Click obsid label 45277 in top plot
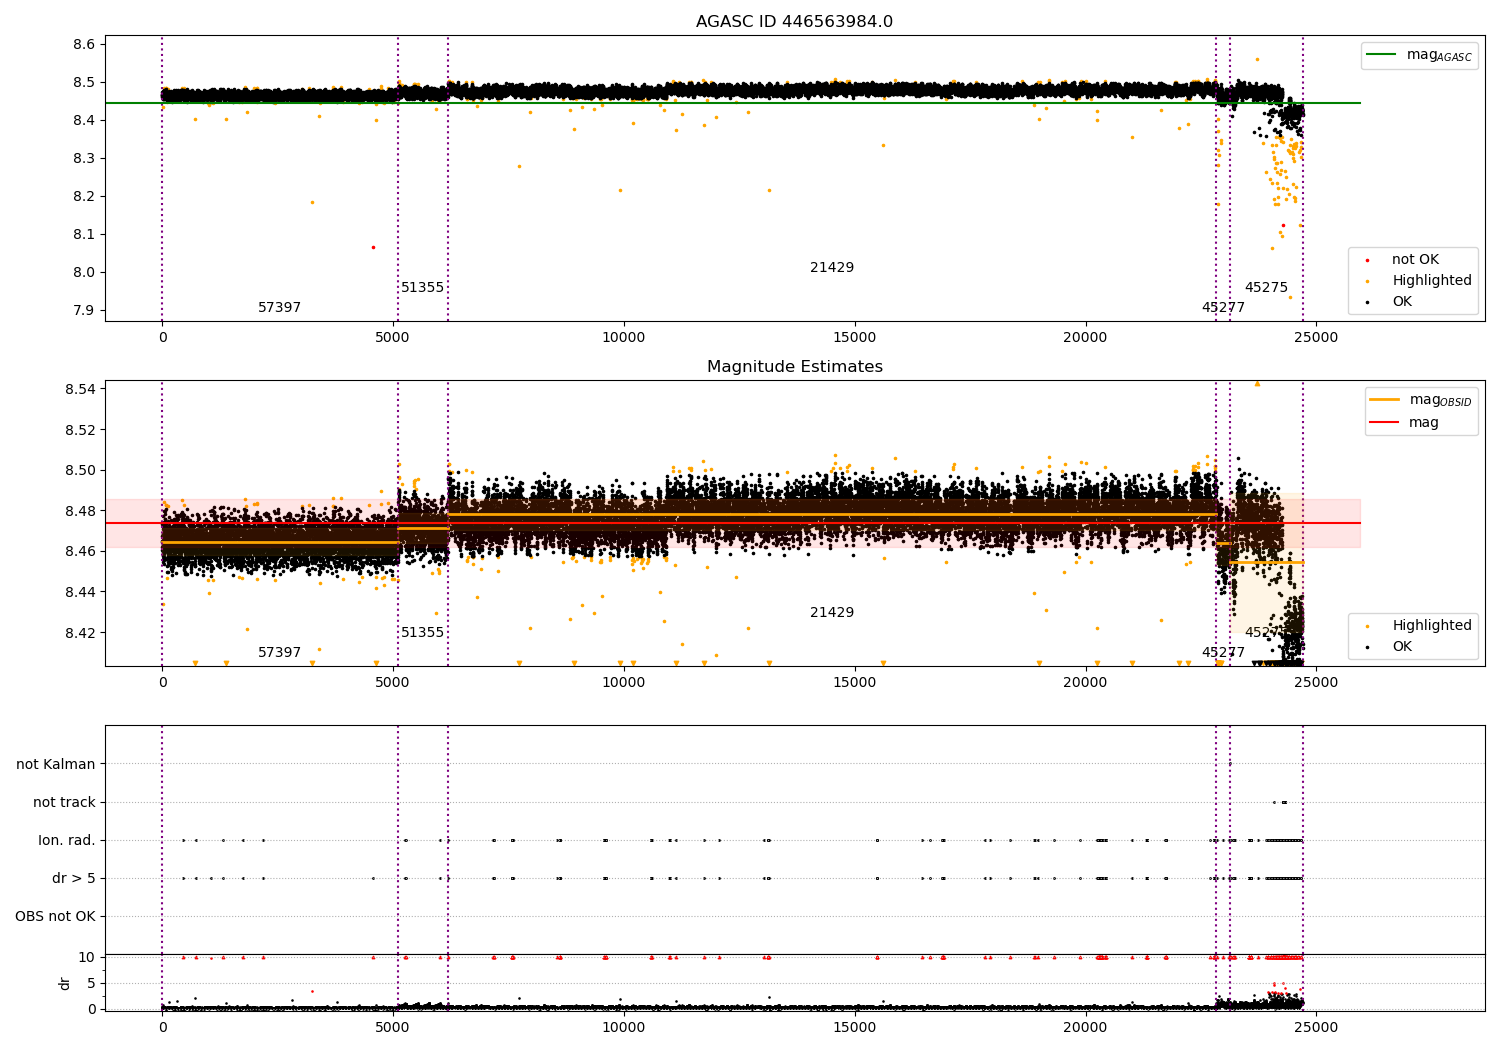 pos(1223,308)
